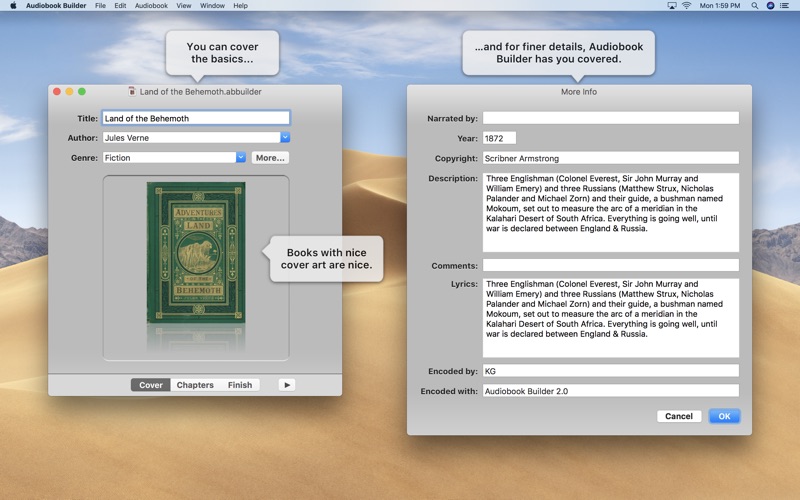800x500 pixels.
Task: Click the green book cover artwork
Action: pyautogui.click(x=196, y=253)
